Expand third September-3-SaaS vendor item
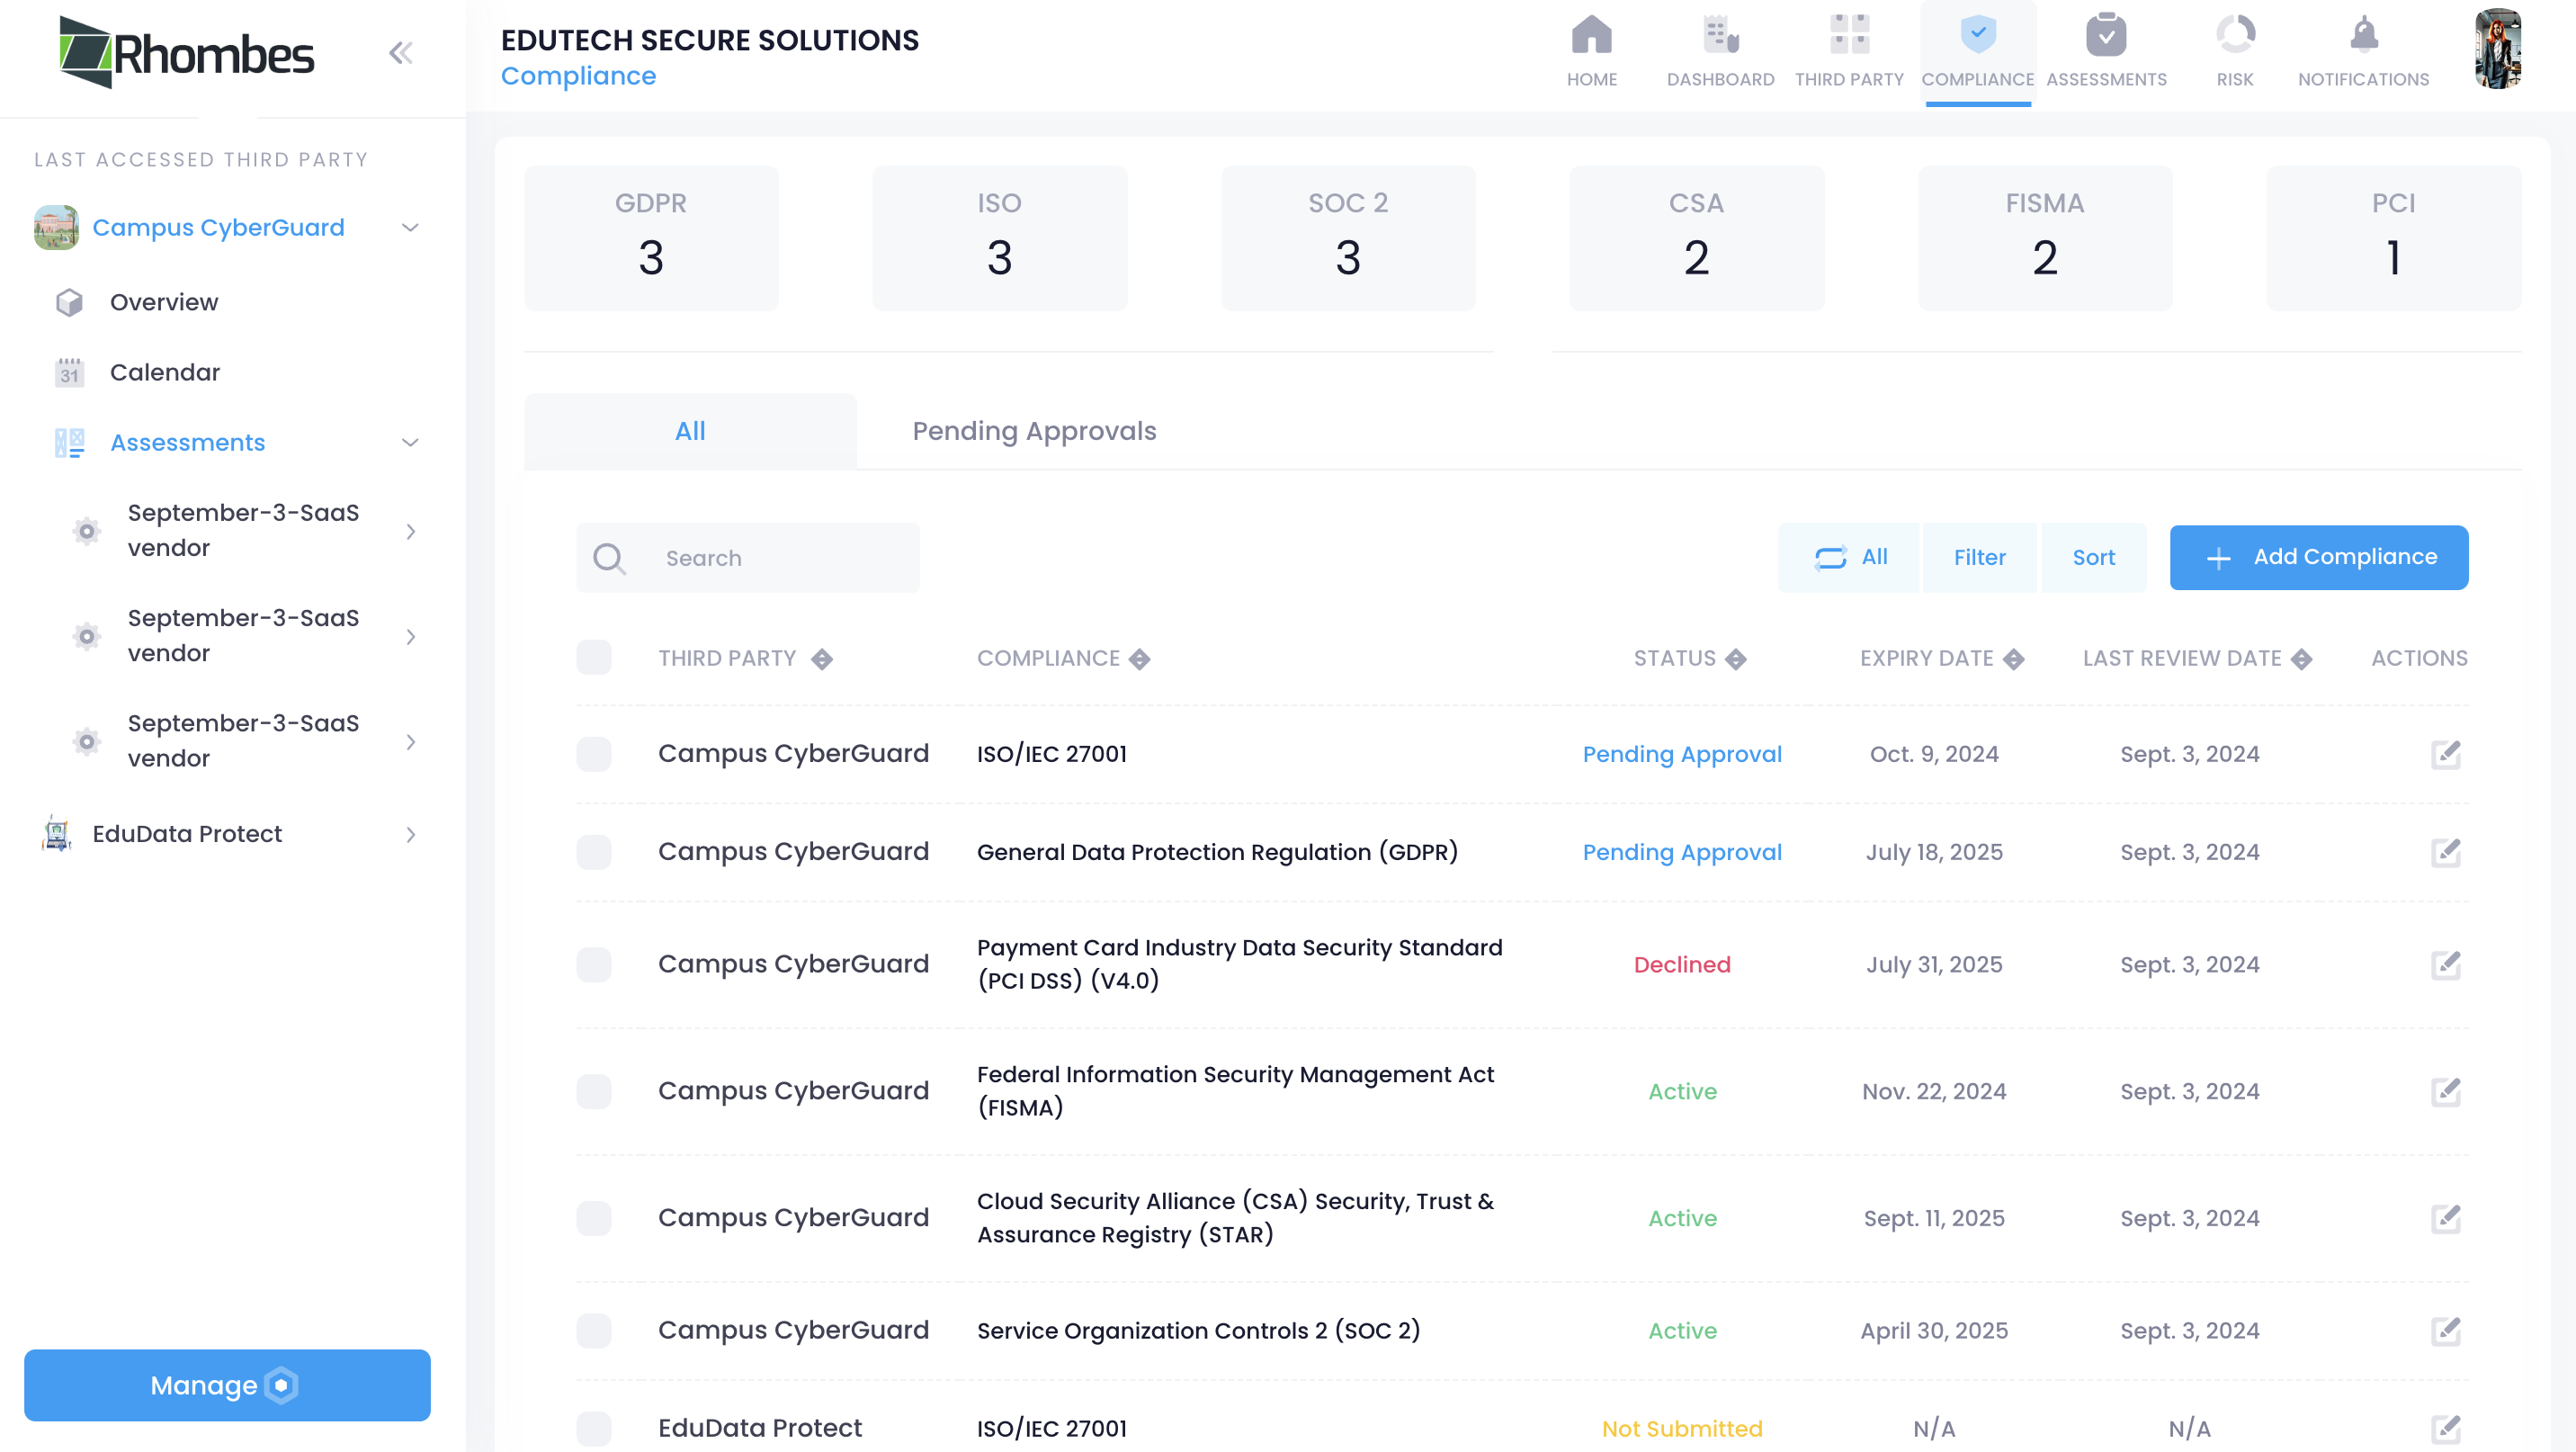Screen dimensions: 2576x1452 (410, 741)
